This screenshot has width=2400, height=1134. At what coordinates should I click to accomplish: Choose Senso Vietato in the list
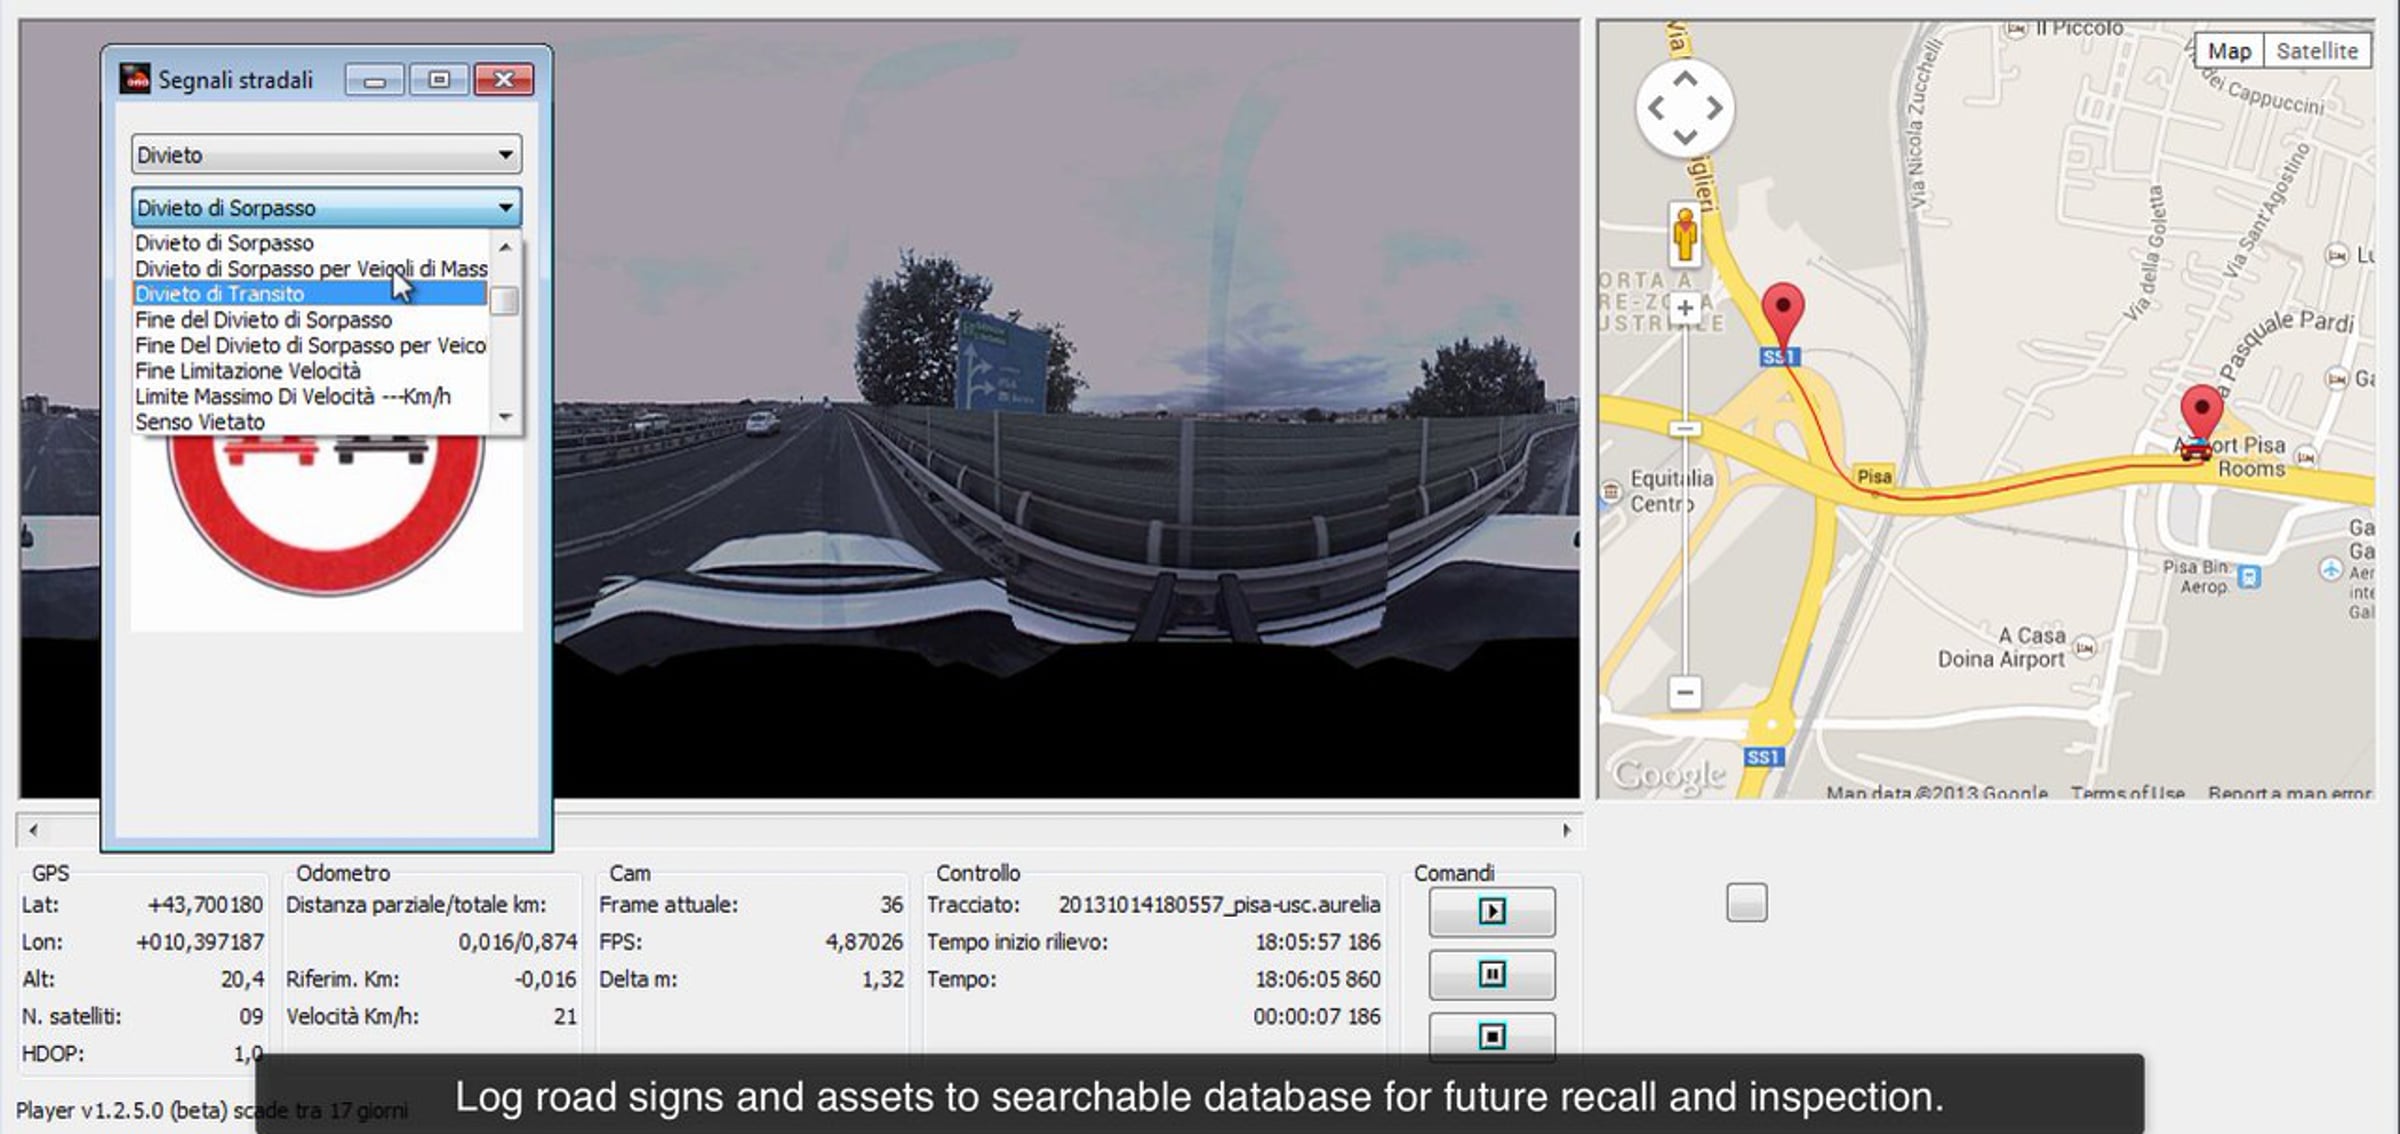pyautogui.click(x=200, y=422)
